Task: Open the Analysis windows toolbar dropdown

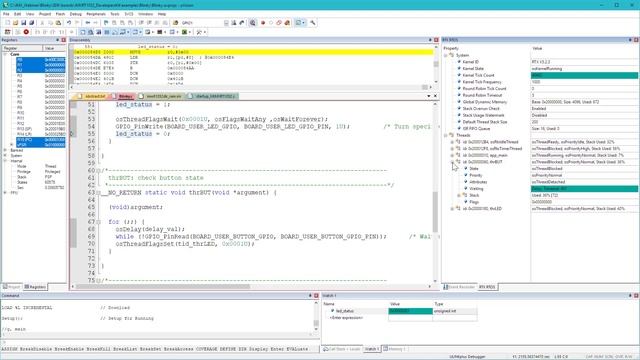Action: coord(165,32)
